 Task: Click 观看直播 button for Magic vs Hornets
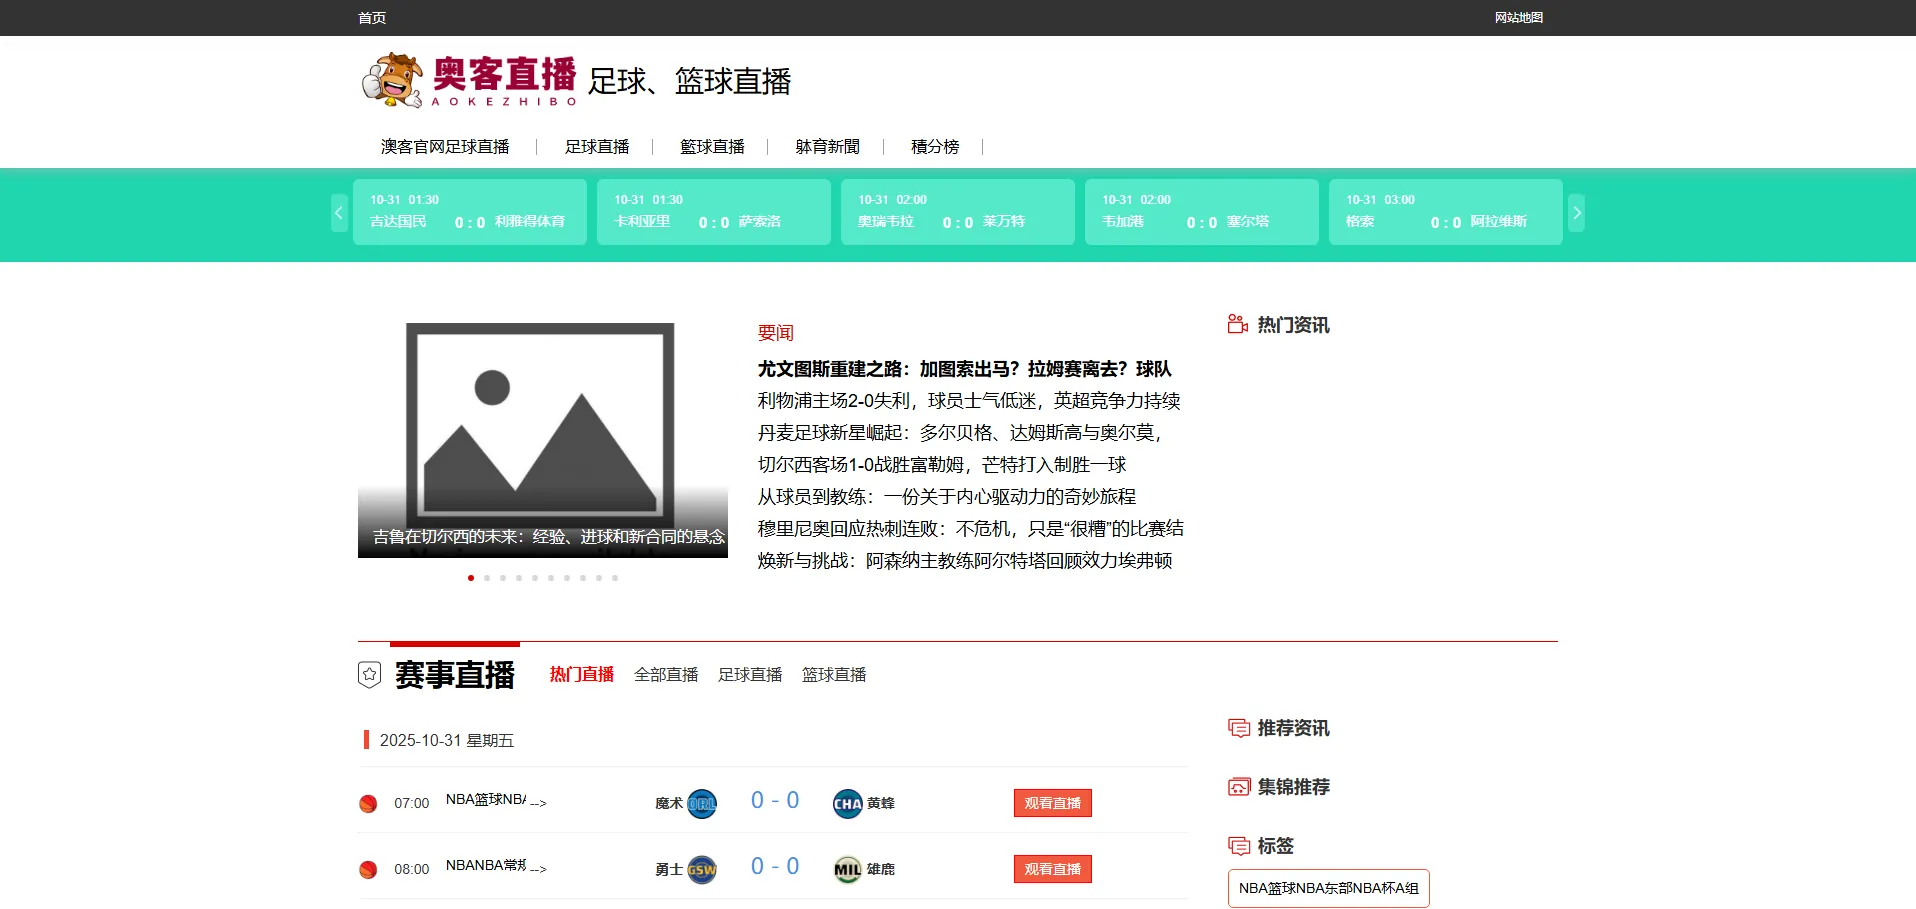(x=1052, y=803)
